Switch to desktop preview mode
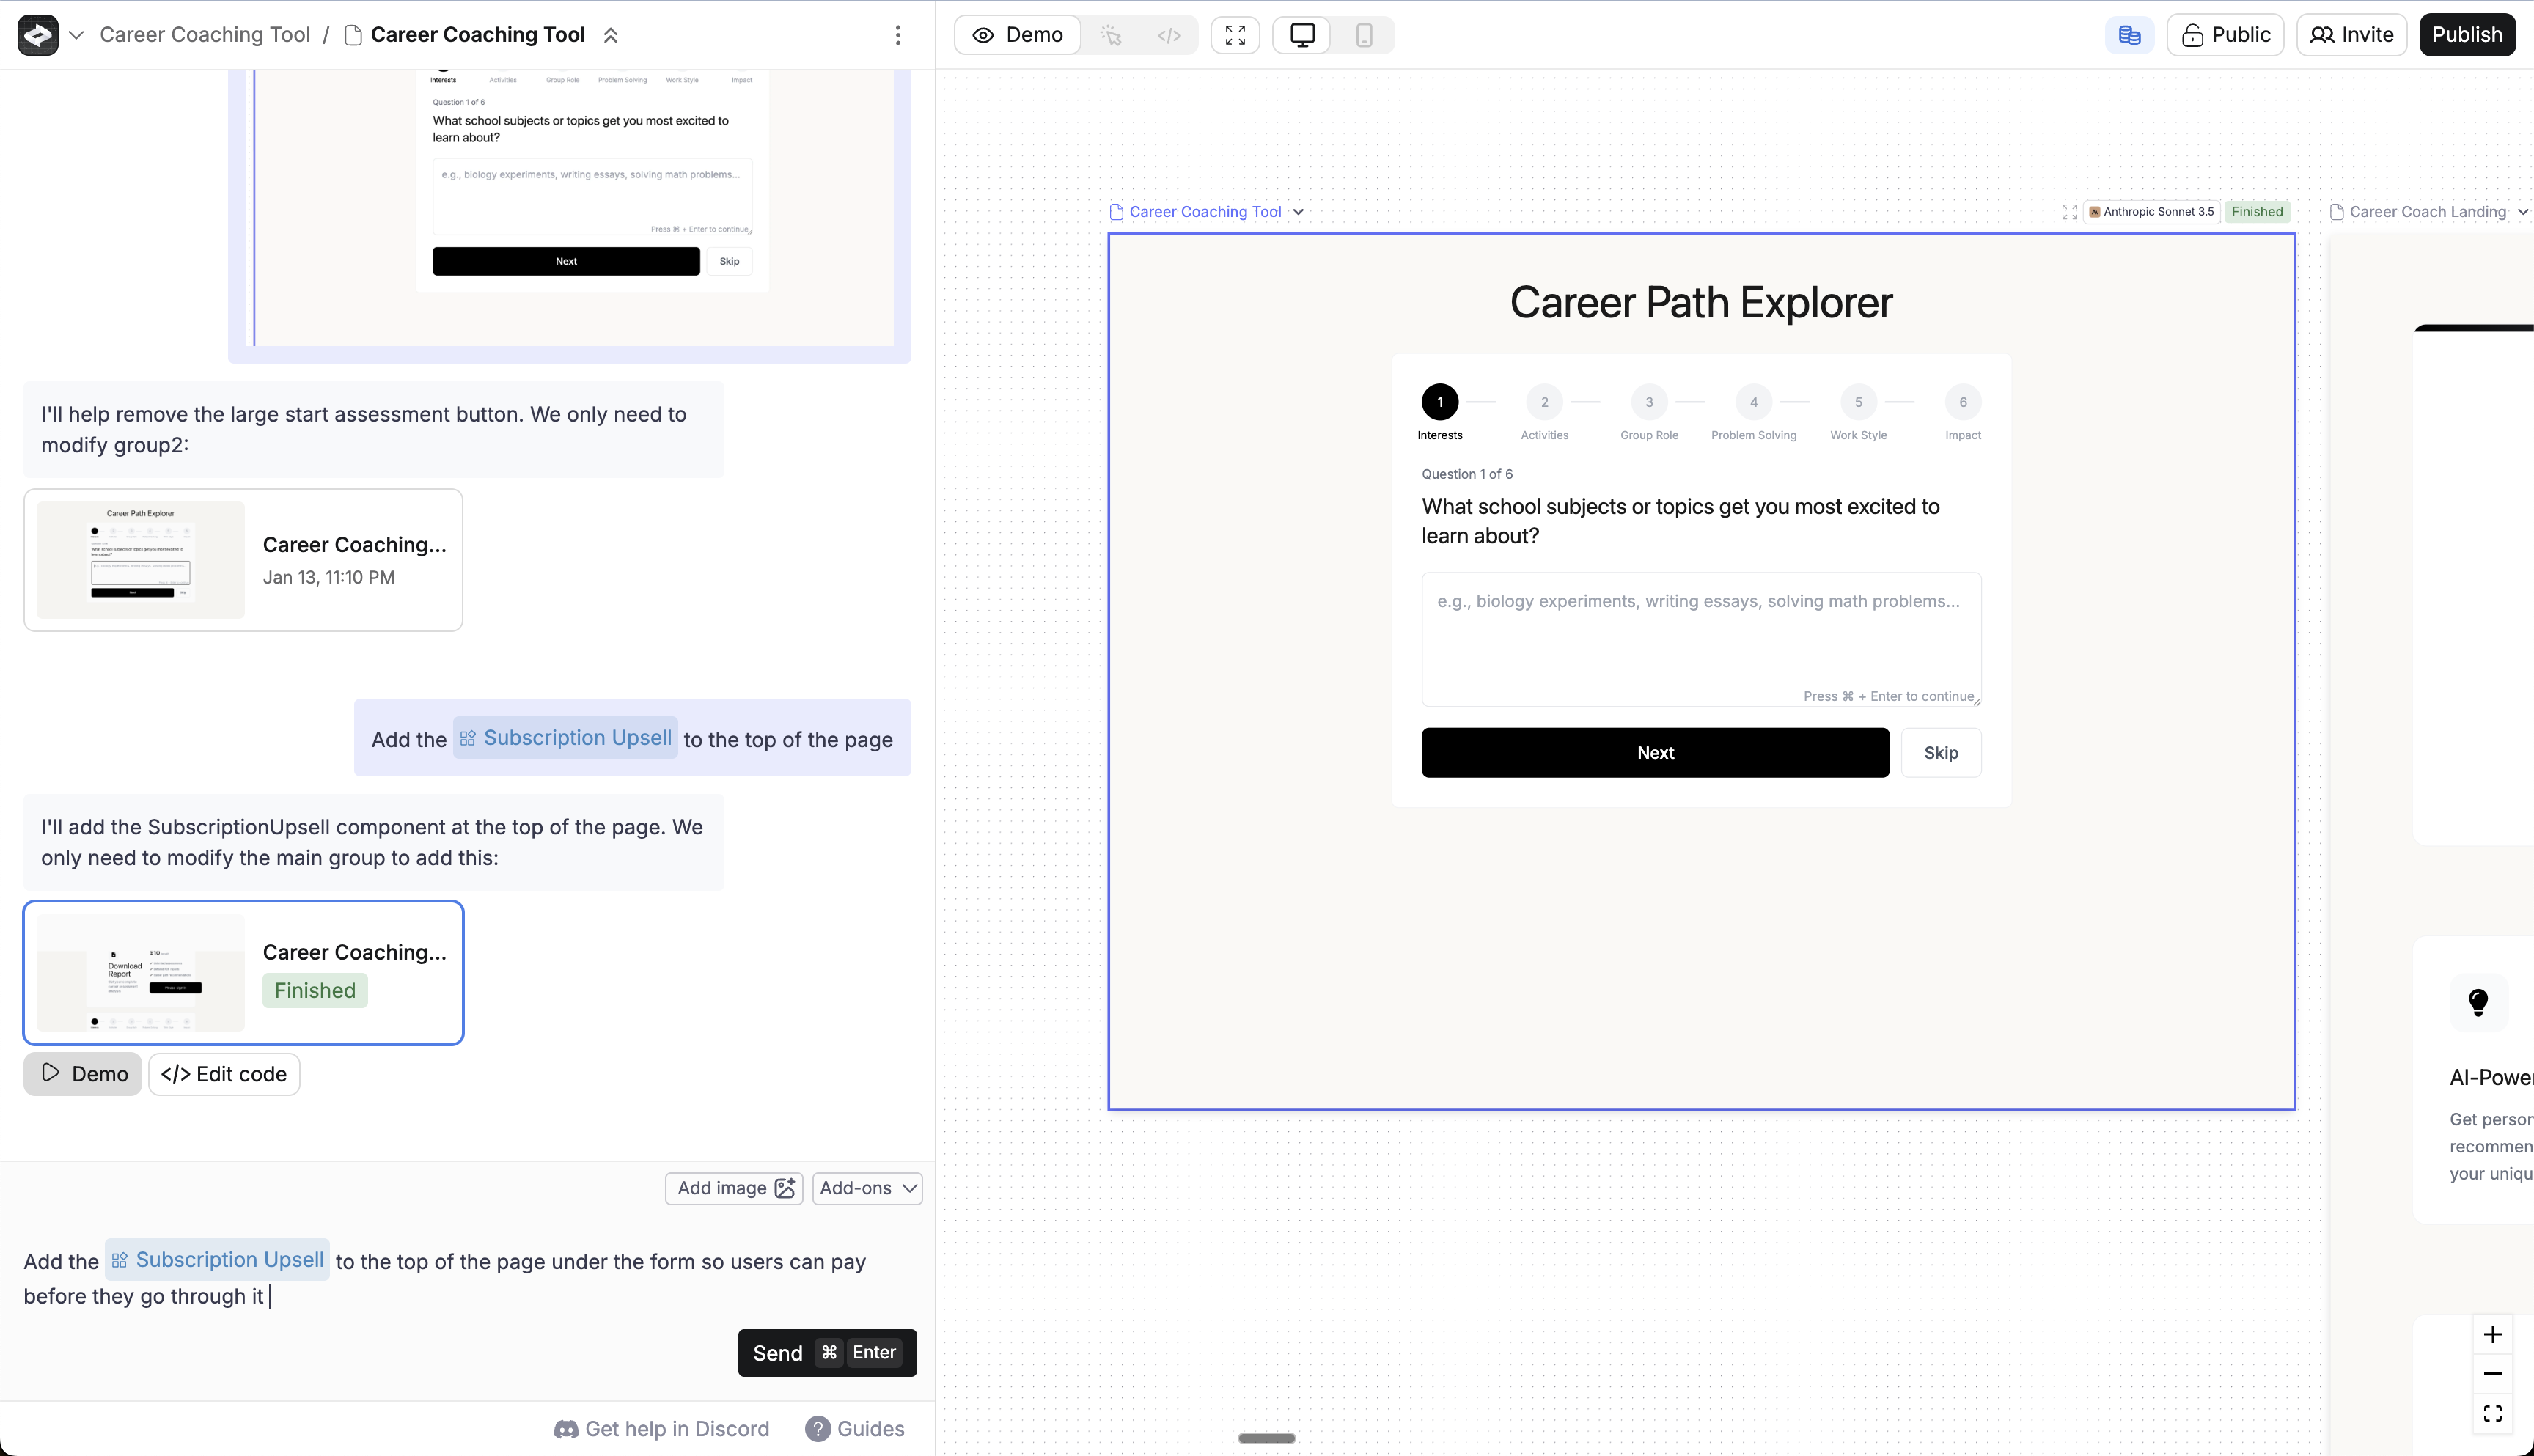The width and height of the screenshot is (2534, 1456). pos(1302,35)
